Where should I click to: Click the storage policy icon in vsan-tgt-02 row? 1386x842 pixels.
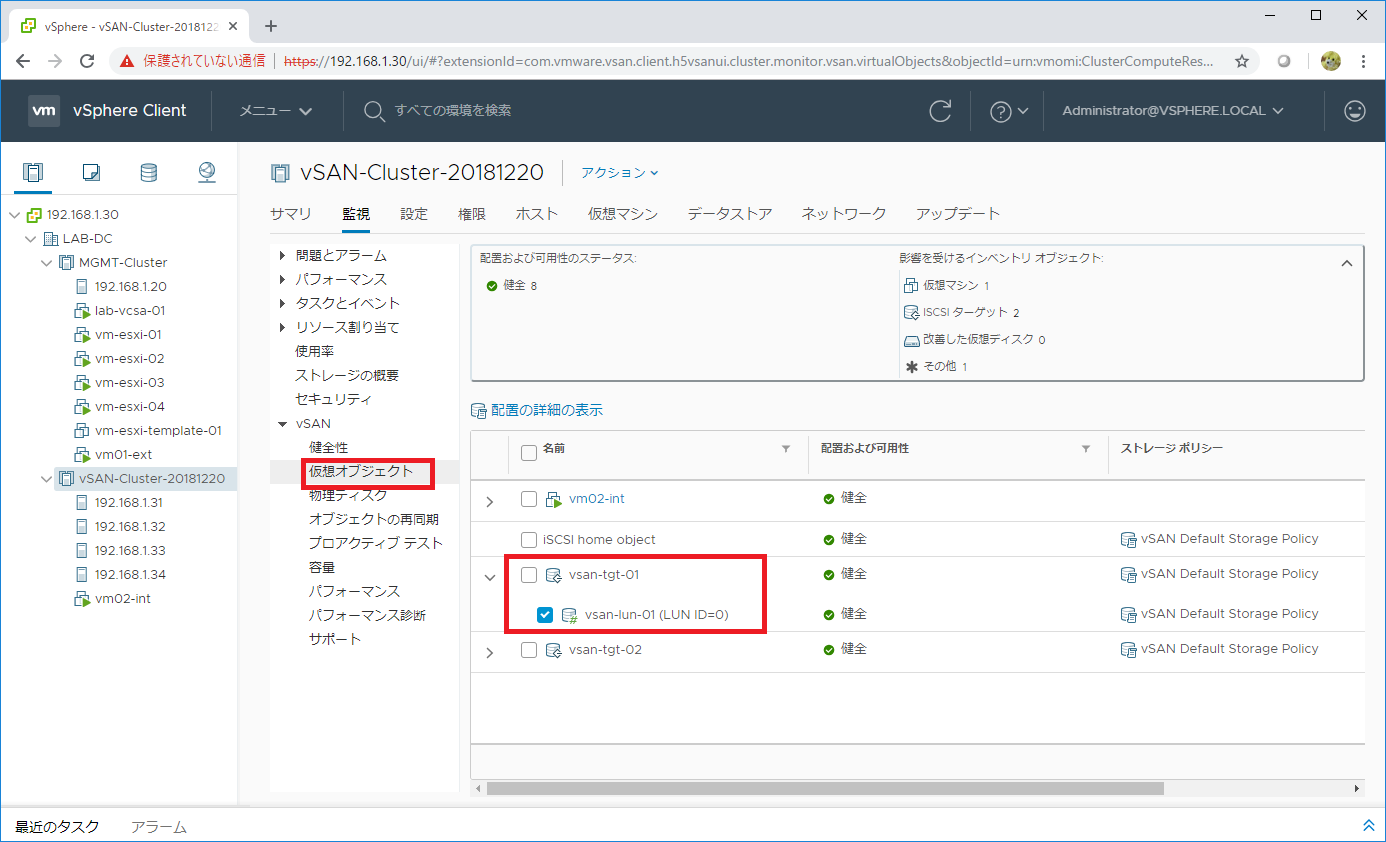1129,649
